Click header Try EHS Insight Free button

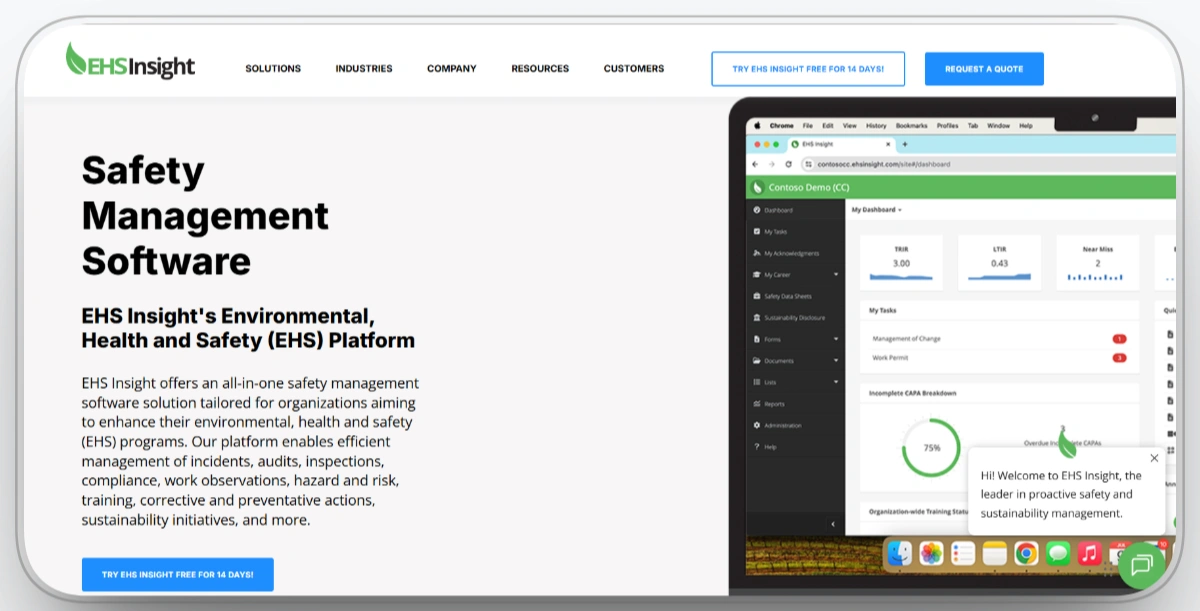(x=808, y=69)
